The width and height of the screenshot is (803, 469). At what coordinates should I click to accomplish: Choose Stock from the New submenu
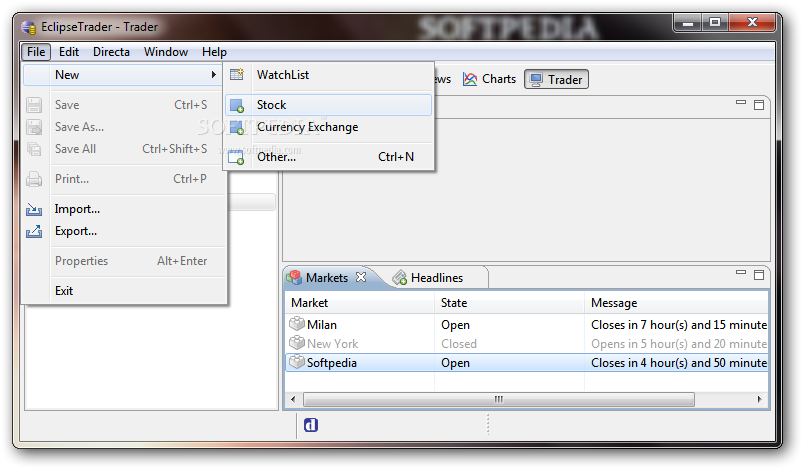point(329,105)
